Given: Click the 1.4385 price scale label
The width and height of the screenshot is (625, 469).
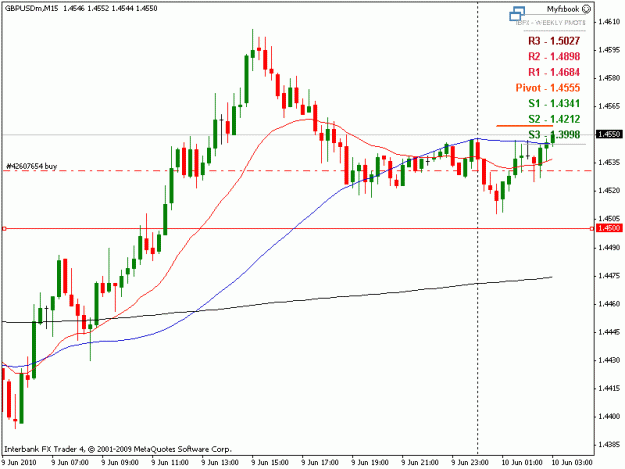Looking at the screenshot, I should click(609, 444).
